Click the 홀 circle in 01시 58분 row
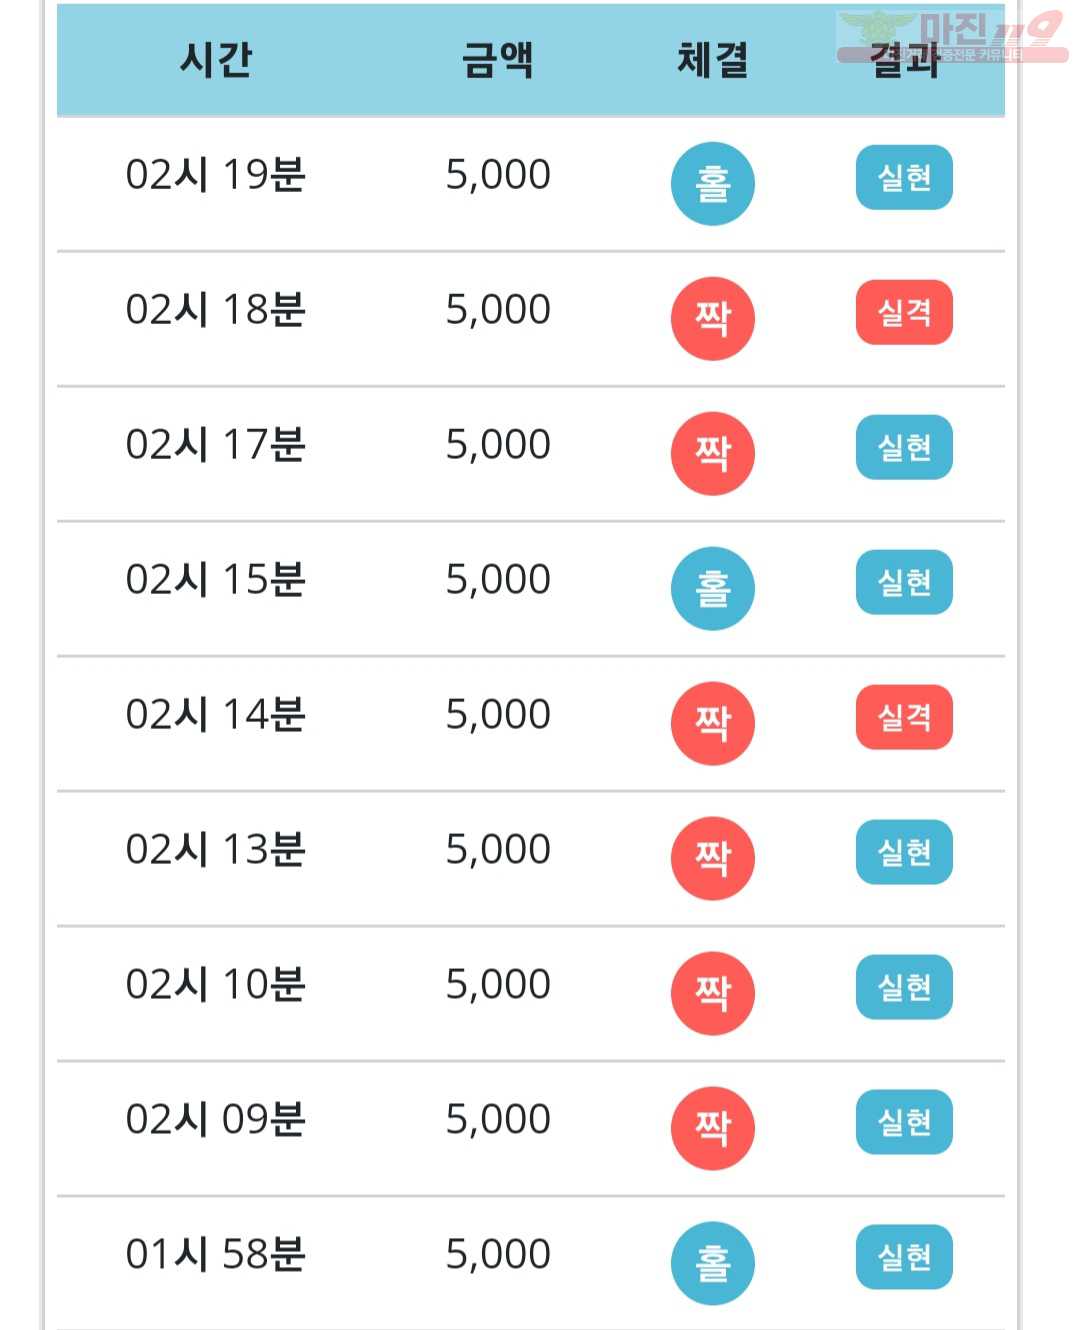 click(x=712, y=1263)
